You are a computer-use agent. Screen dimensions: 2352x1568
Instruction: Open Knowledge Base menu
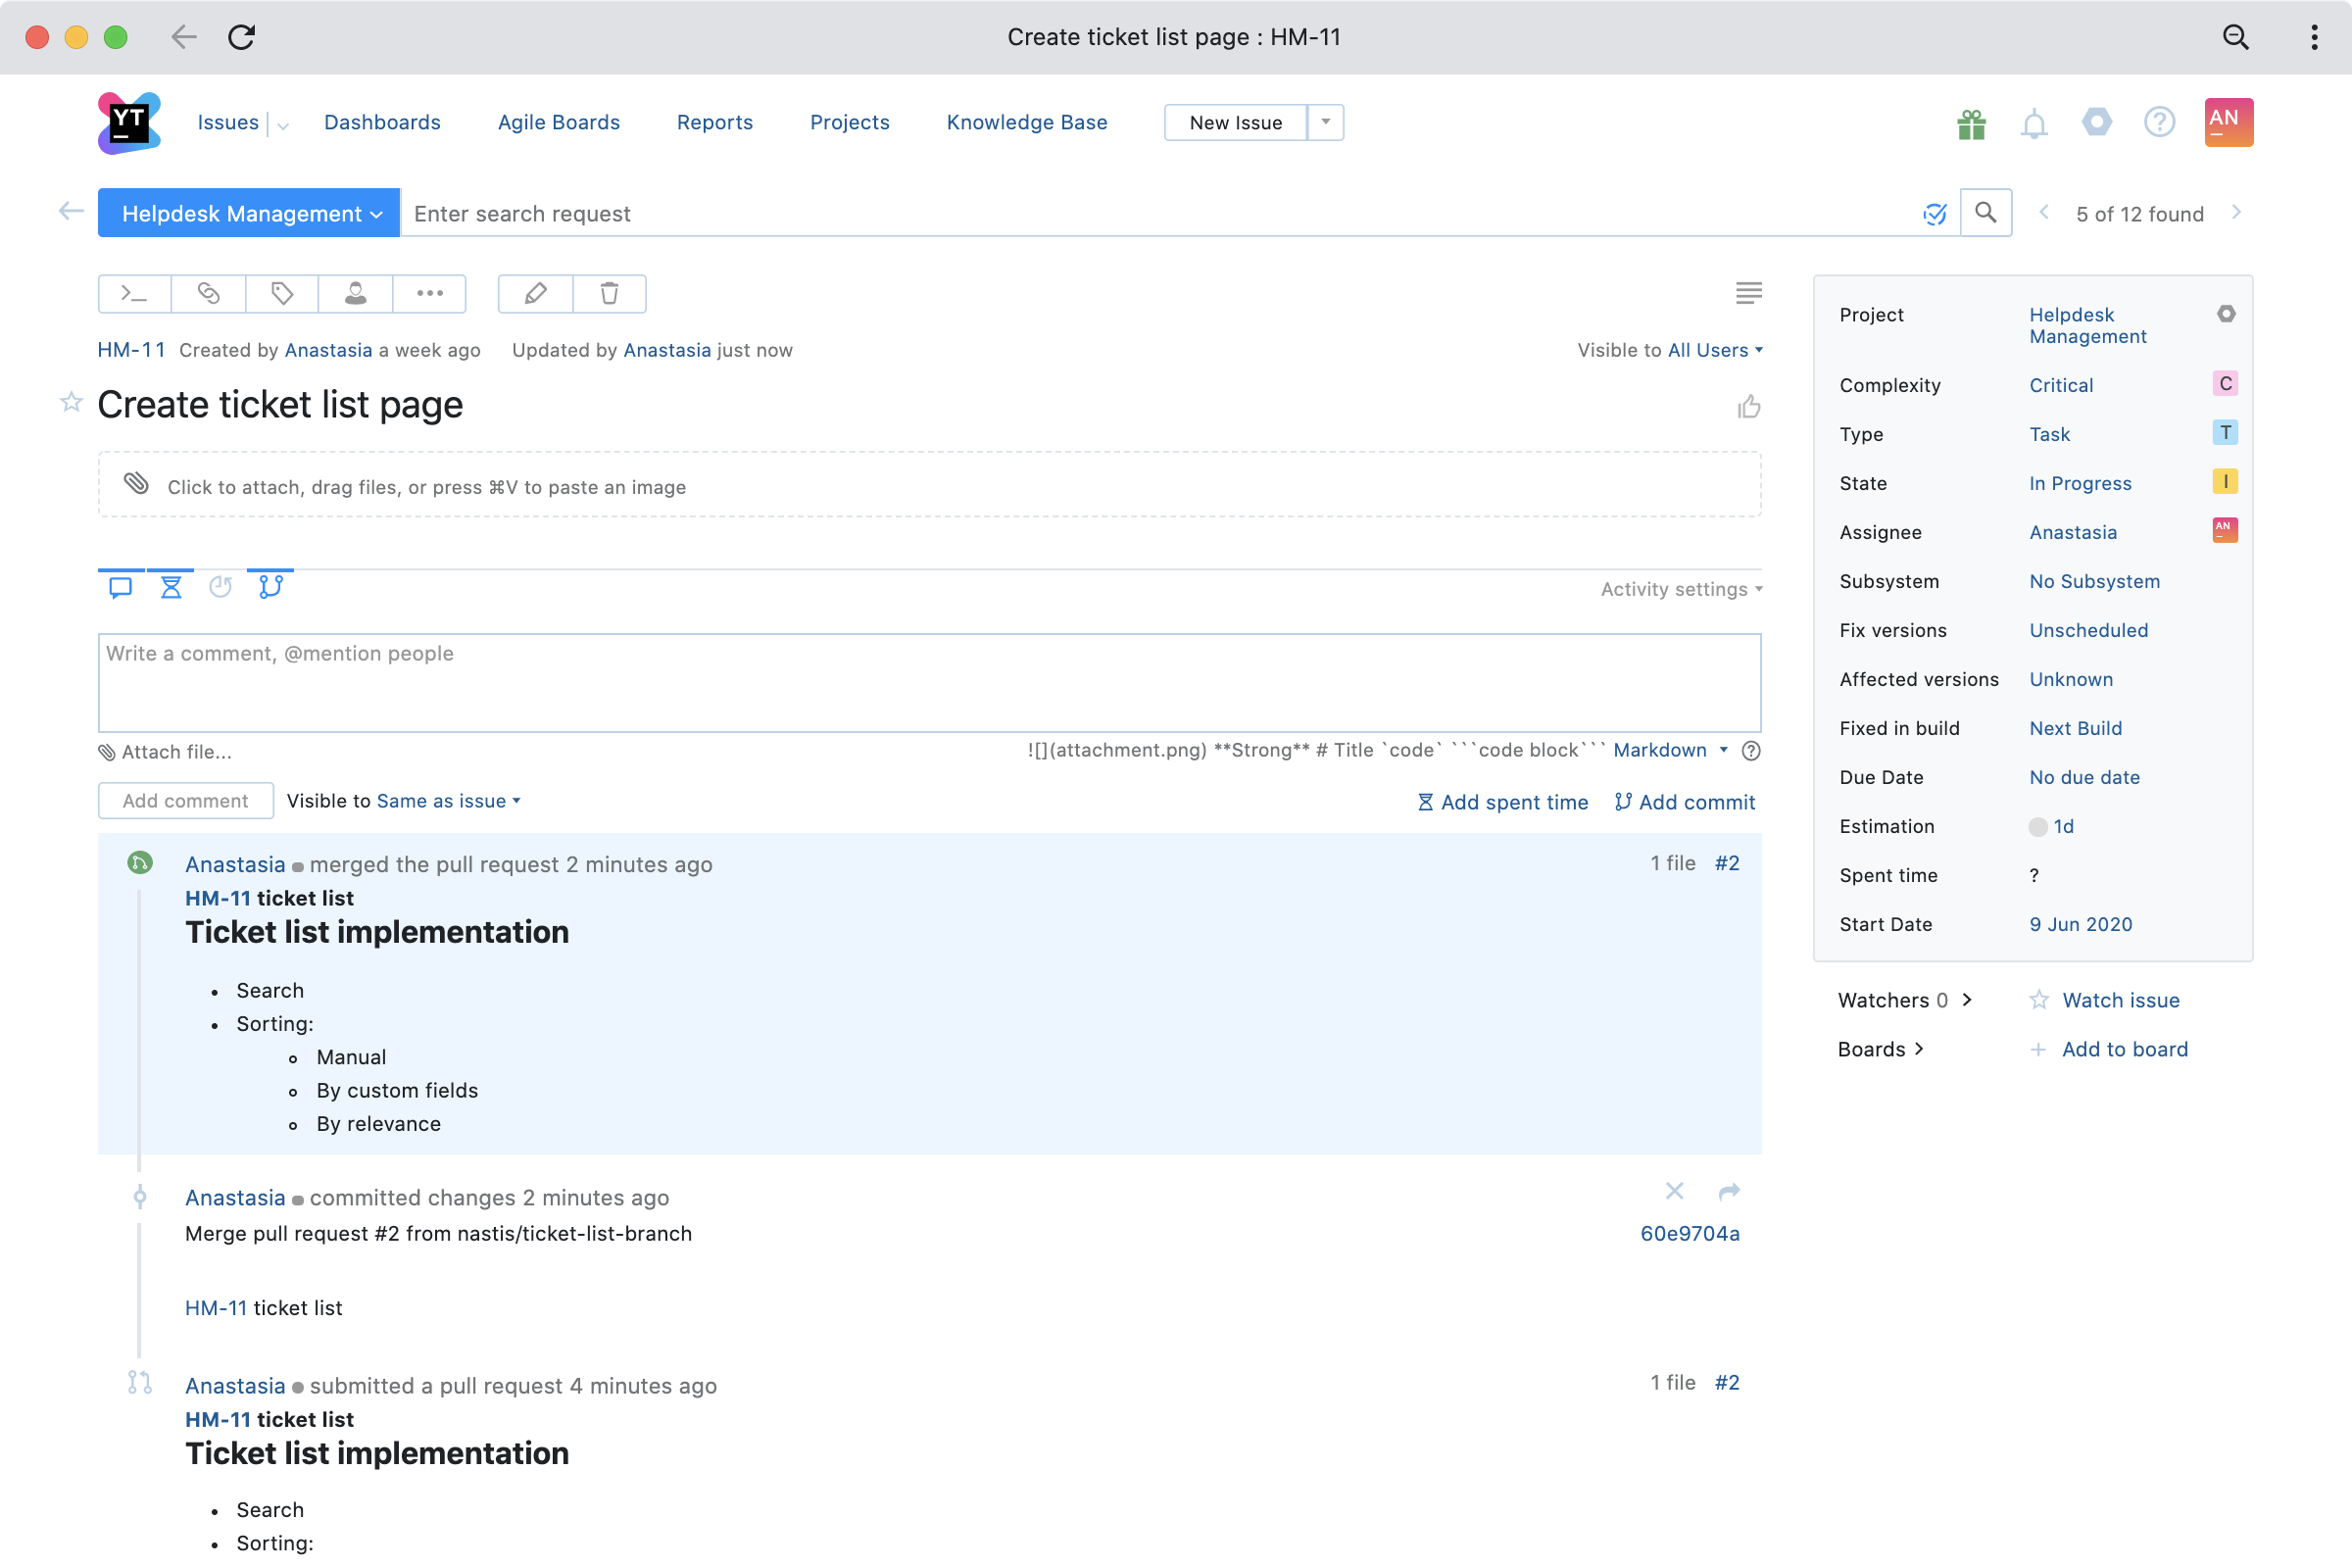(x=1027, y=122)
